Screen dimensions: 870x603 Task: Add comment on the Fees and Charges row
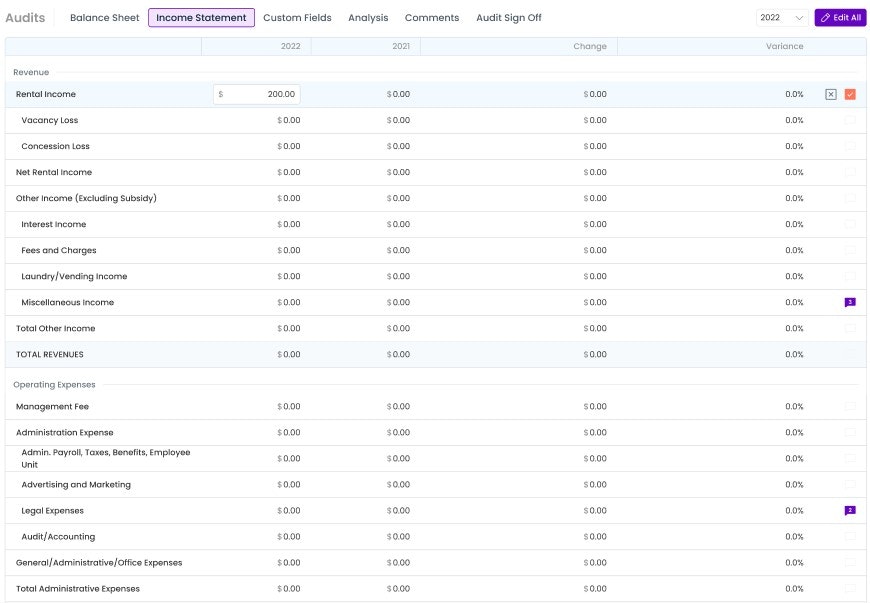click(850, 250)
